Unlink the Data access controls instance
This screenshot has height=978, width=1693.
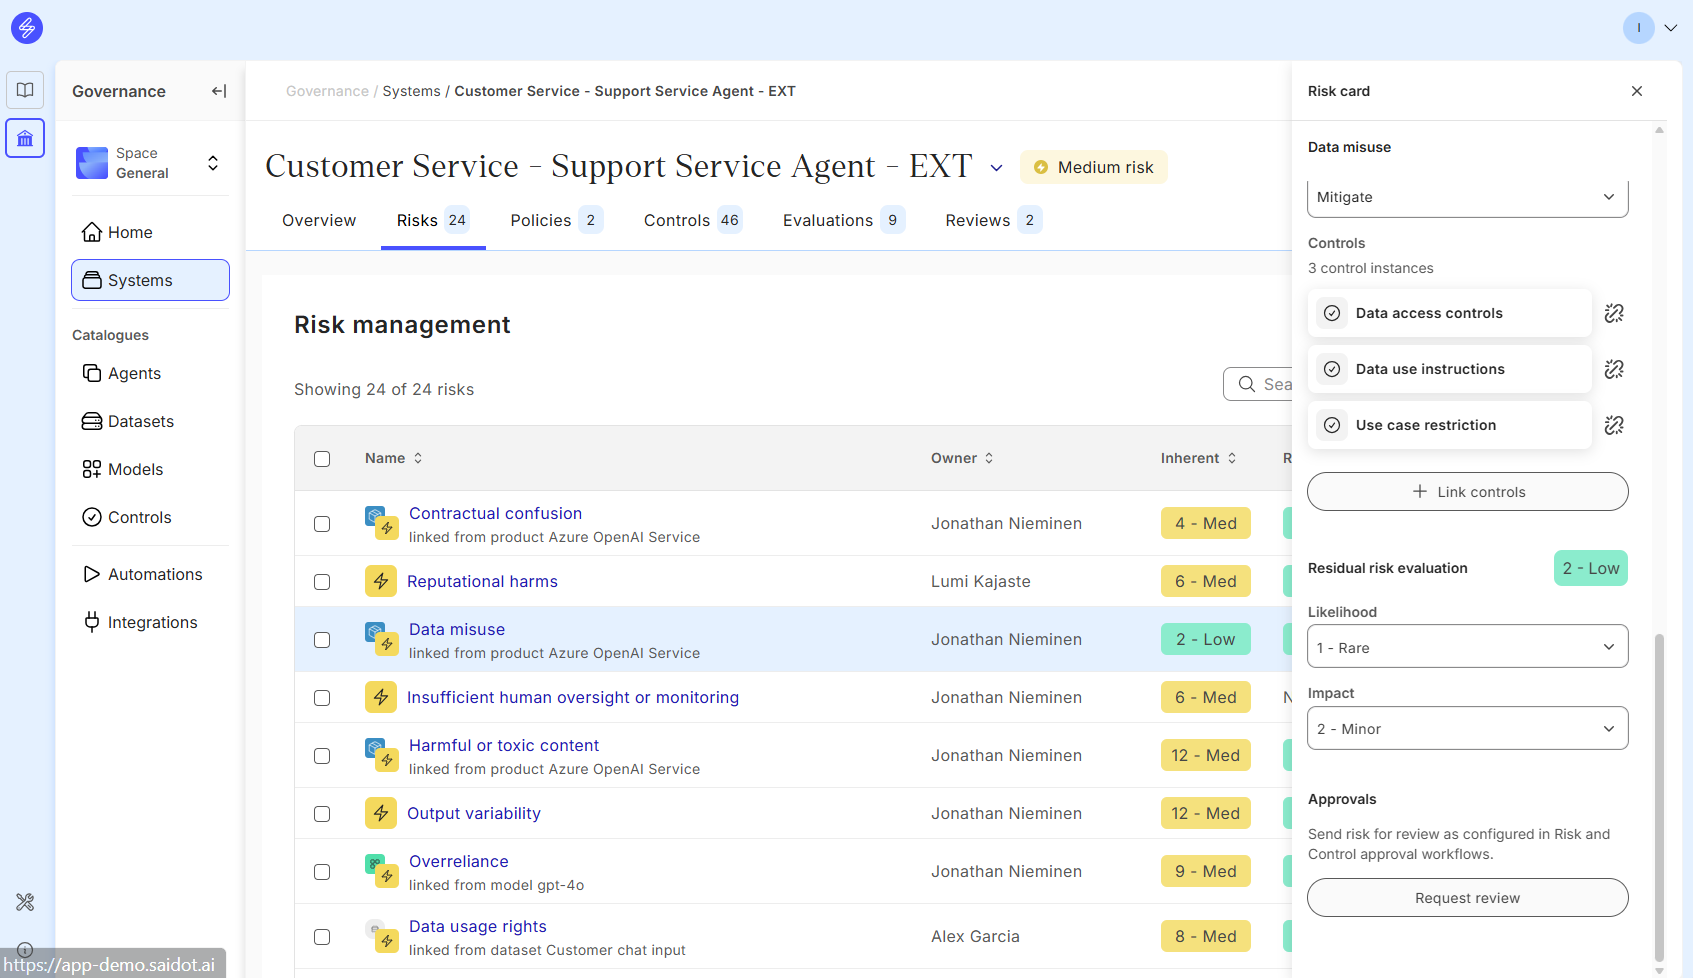pos(1613,313)
